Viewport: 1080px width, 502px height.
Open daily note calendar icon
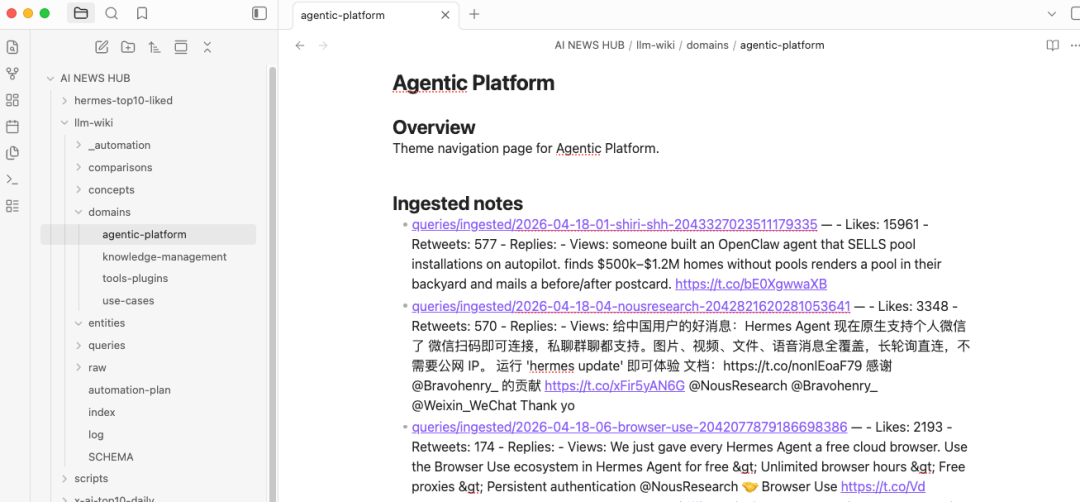[x=12, y=127]
